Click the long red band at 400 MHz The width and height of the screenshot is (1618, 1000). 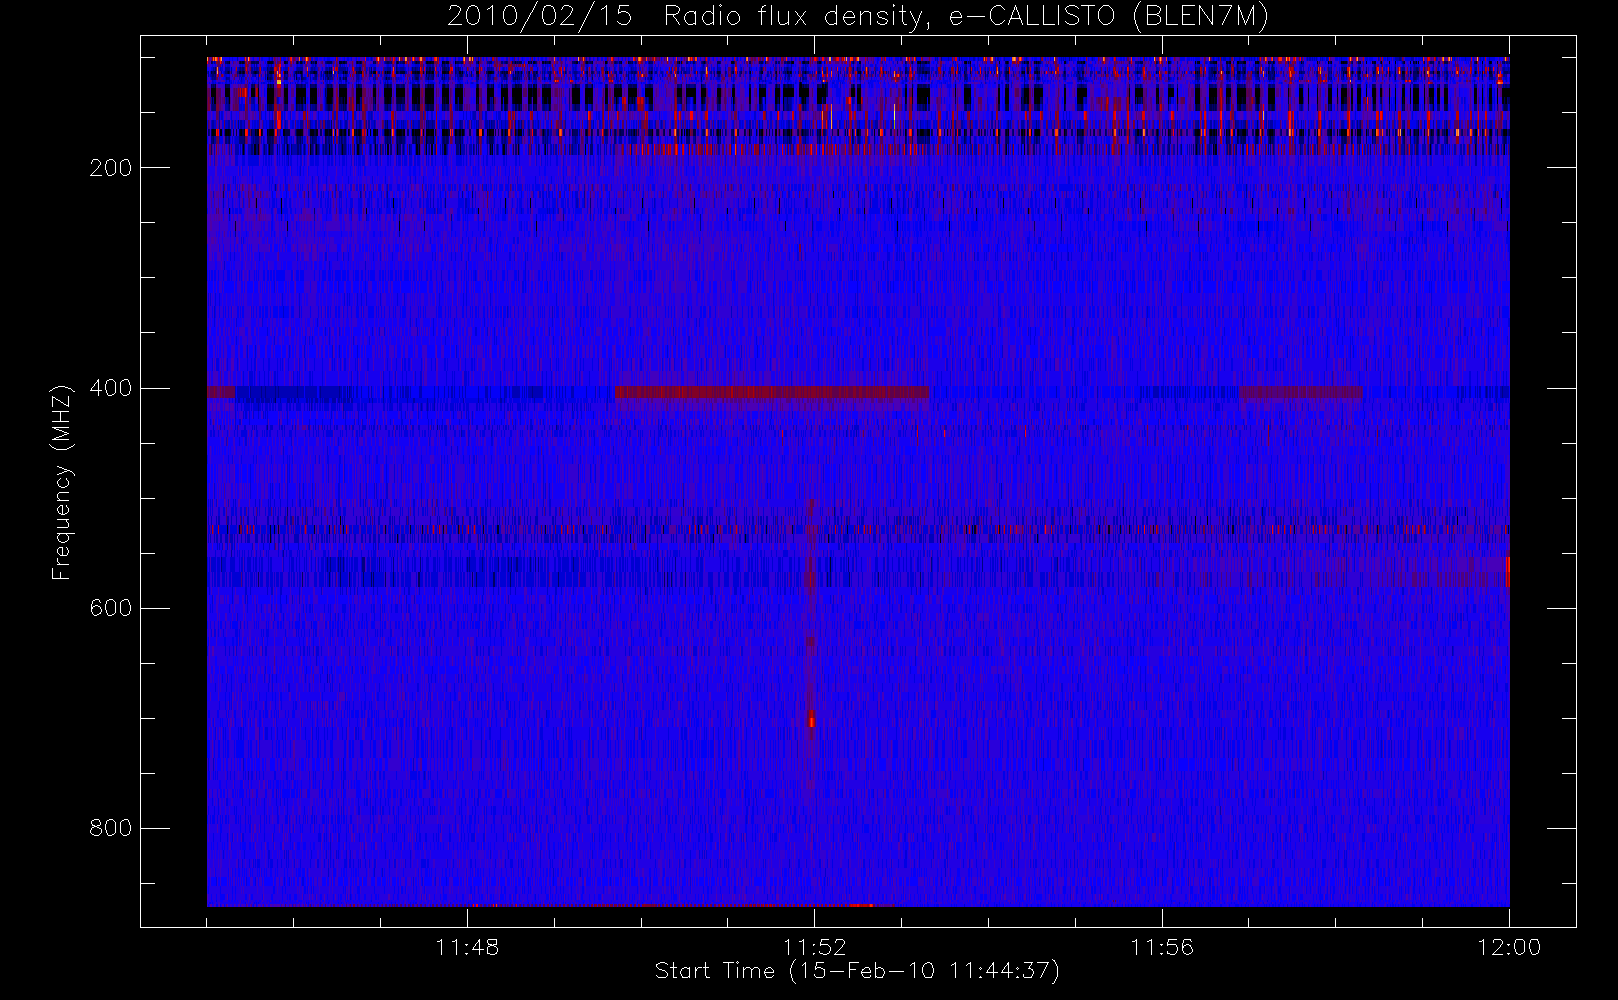pyautogui.click(x=772, y=392)
